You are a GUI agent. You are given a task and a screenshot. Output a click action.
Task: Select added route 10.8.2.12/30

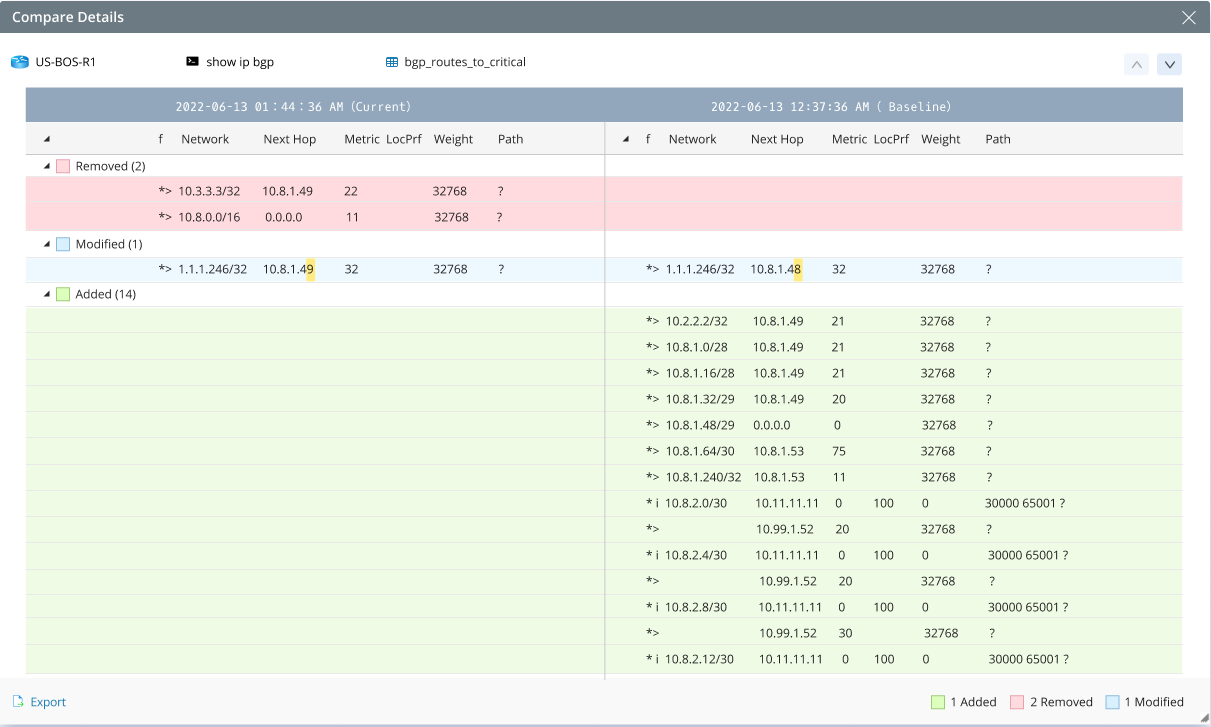coord(700,659)
